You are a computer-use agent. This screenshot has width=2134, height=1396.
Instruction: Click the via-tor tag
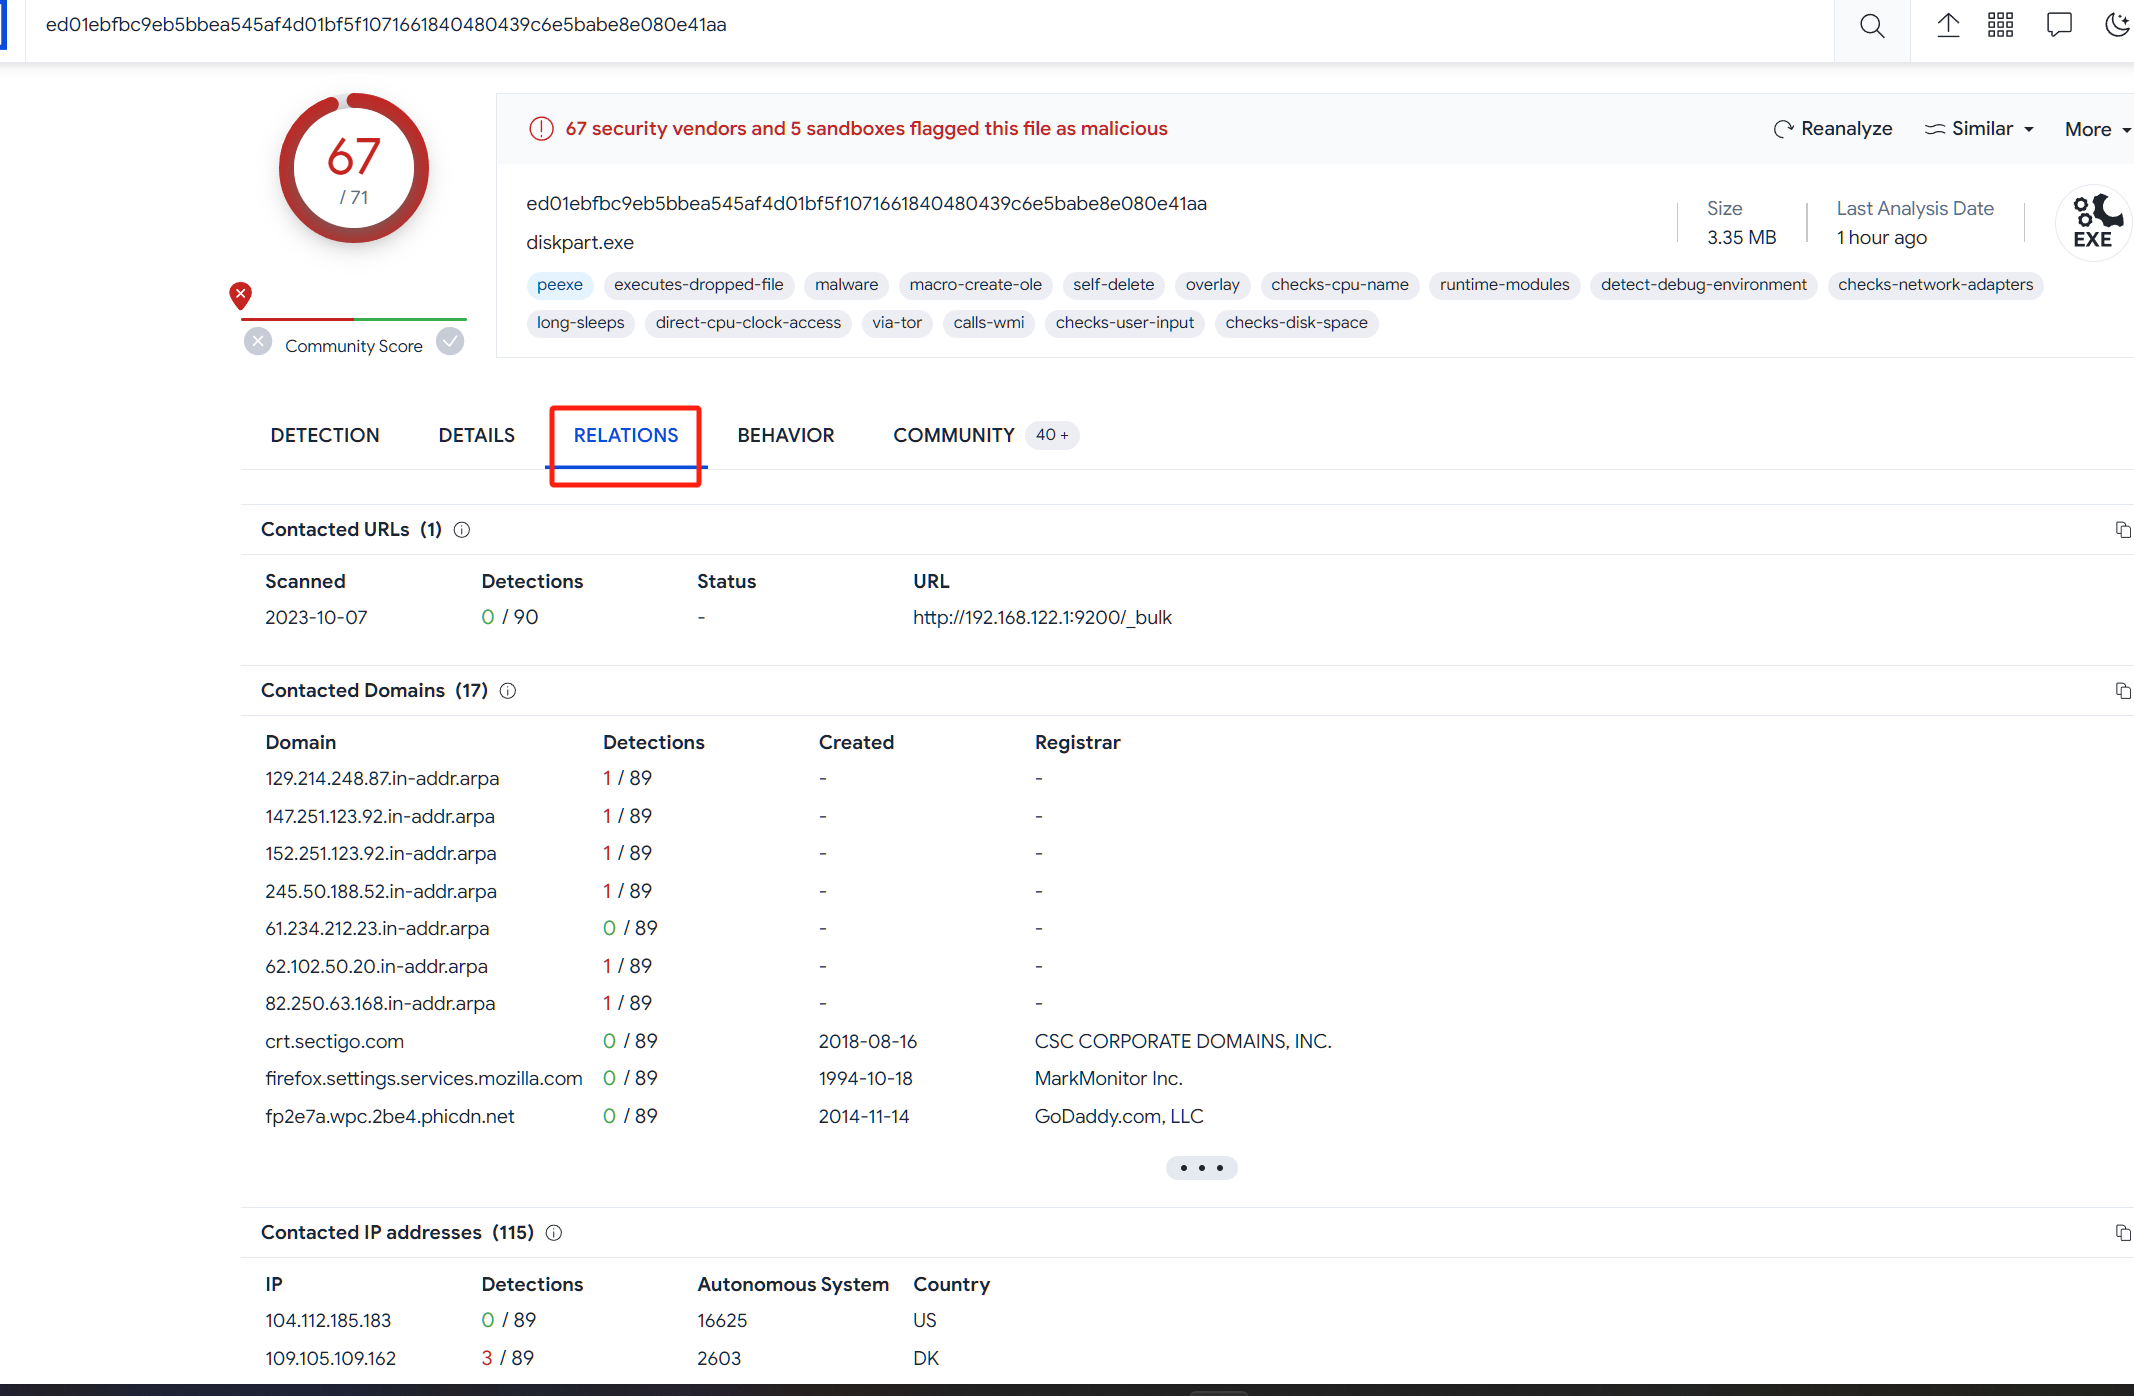pos(897,323)
